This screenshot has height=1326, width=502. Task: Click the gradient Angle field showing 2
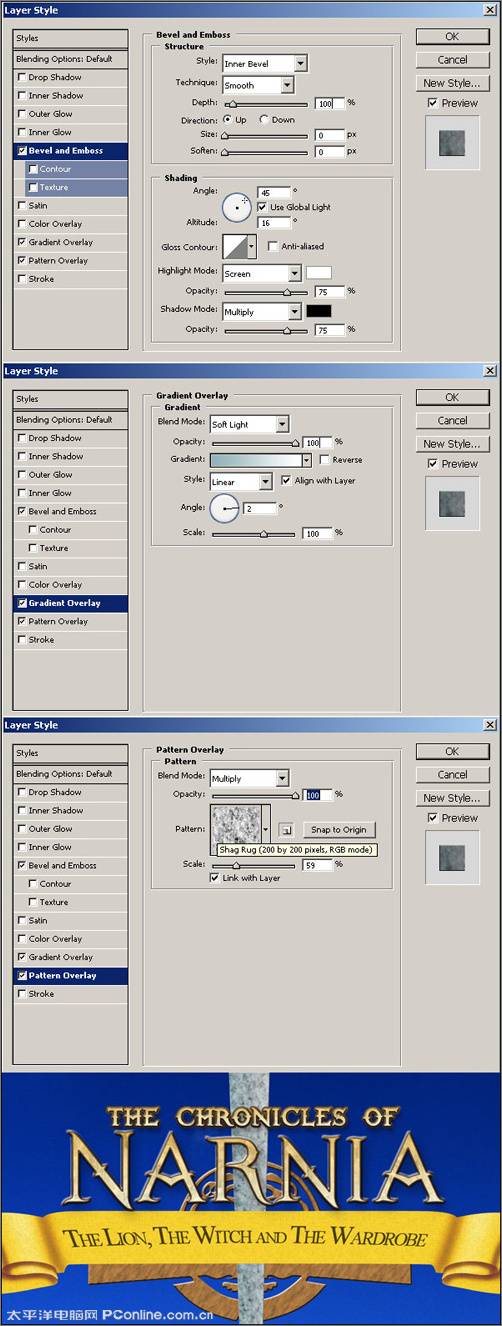point(261,506)
